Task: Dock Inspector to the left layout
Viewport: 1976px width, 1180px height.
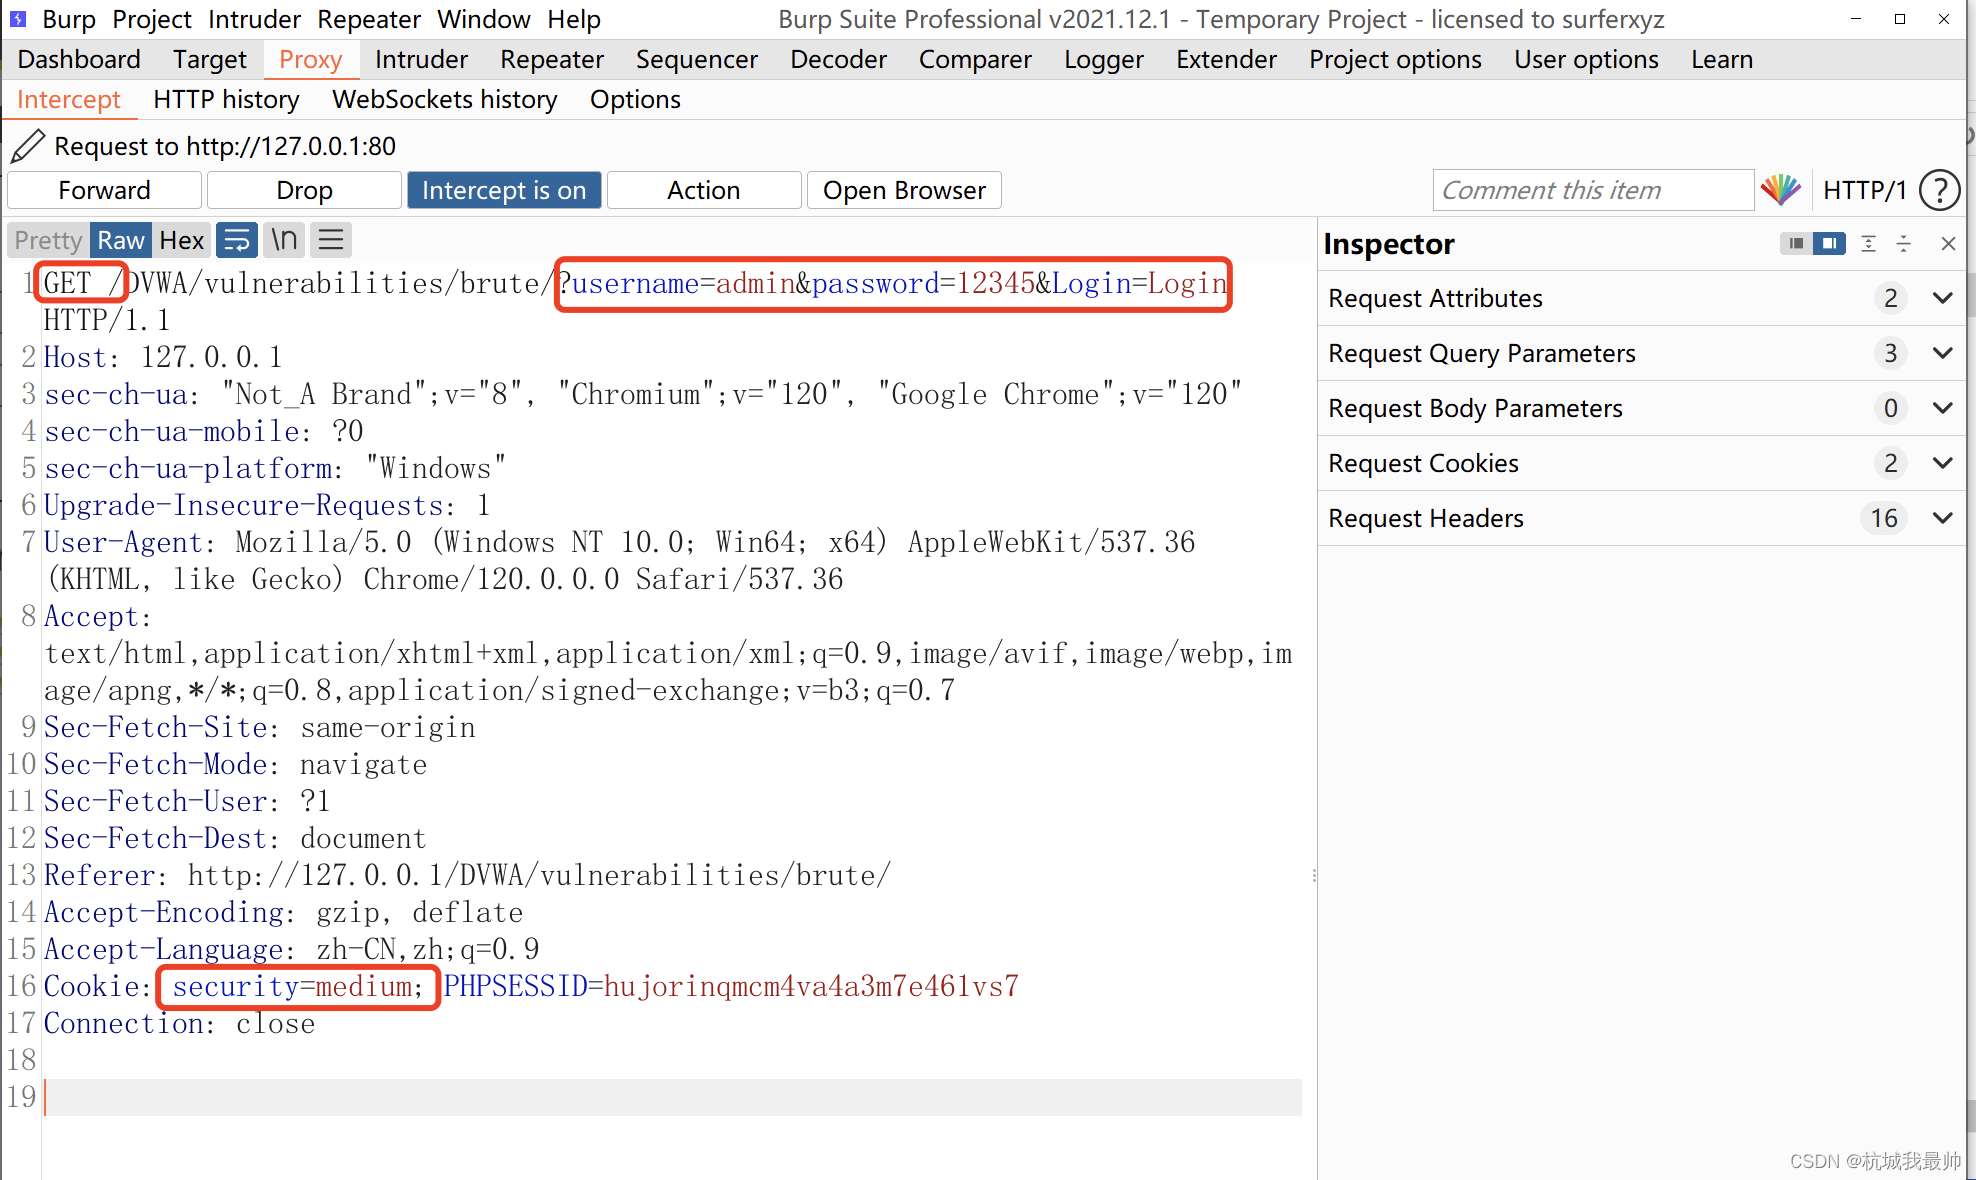Action: (x=1797, y=243)
